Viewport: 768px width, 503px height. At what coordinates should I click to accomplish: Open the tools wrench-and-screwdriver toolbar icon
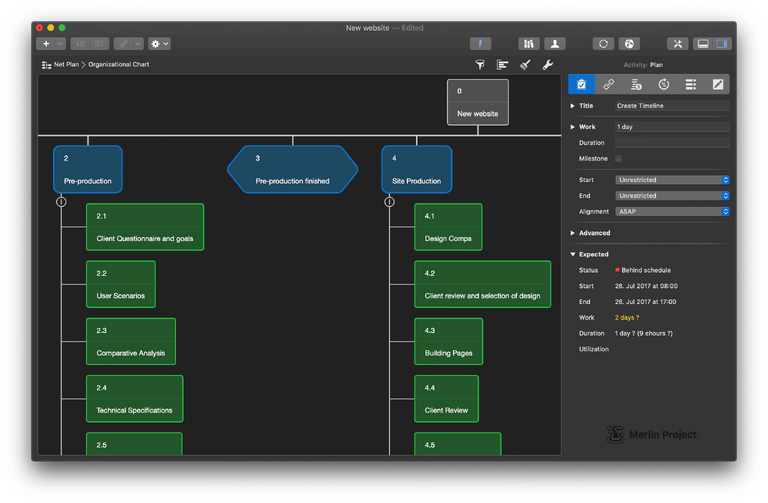click(x=677, y=44)
